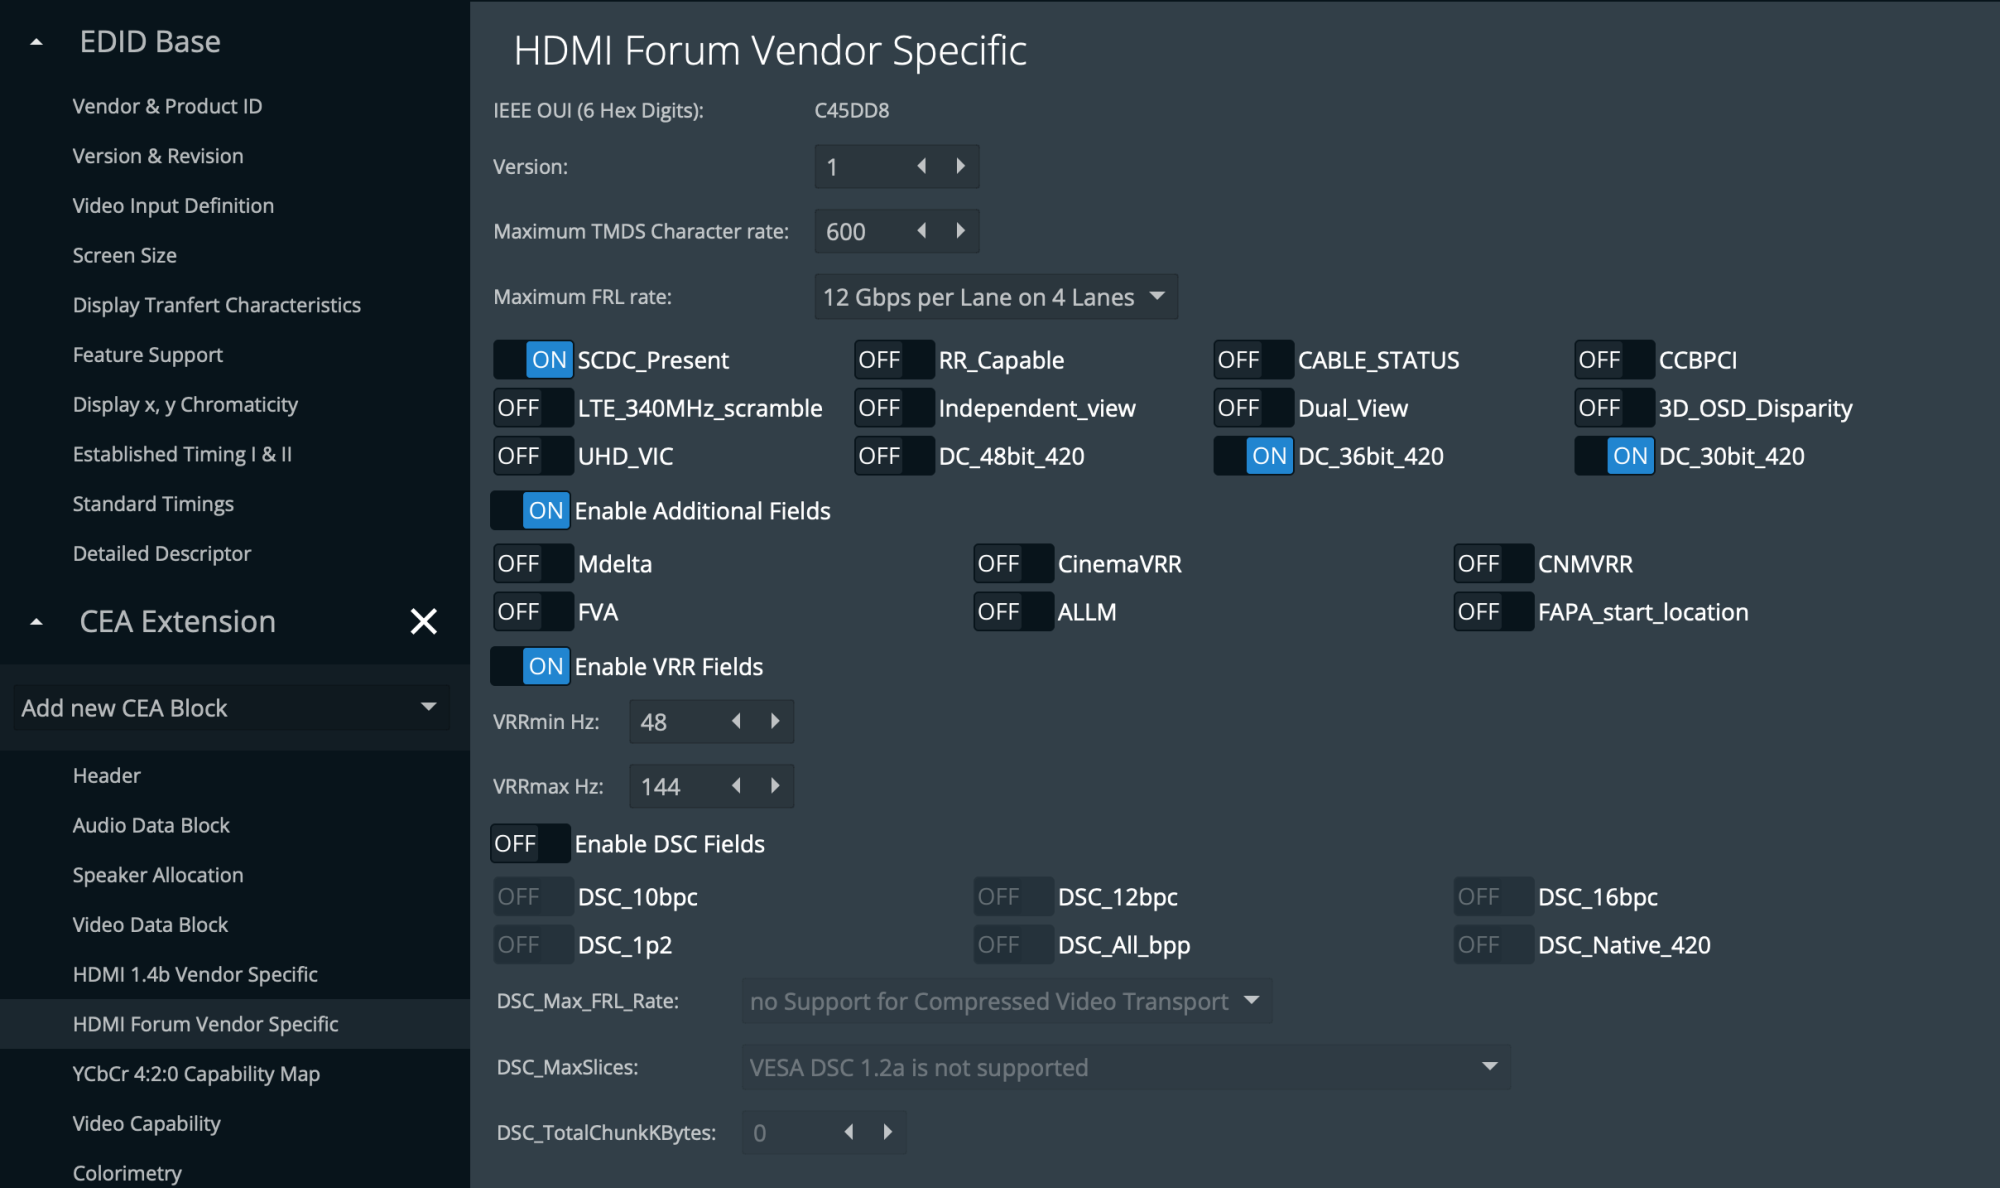Decrease Version value with left arrow

921,166
